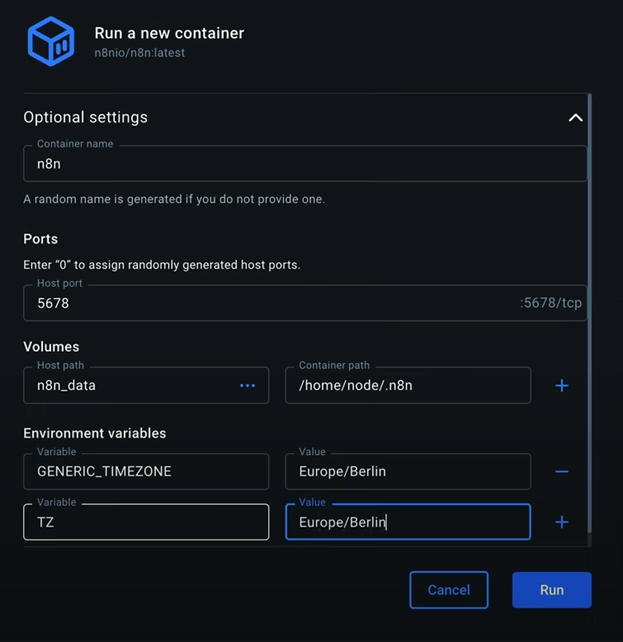Click the blue container cube icon
This screenshot has width=623, height=642.
click(x=51, y=41)
